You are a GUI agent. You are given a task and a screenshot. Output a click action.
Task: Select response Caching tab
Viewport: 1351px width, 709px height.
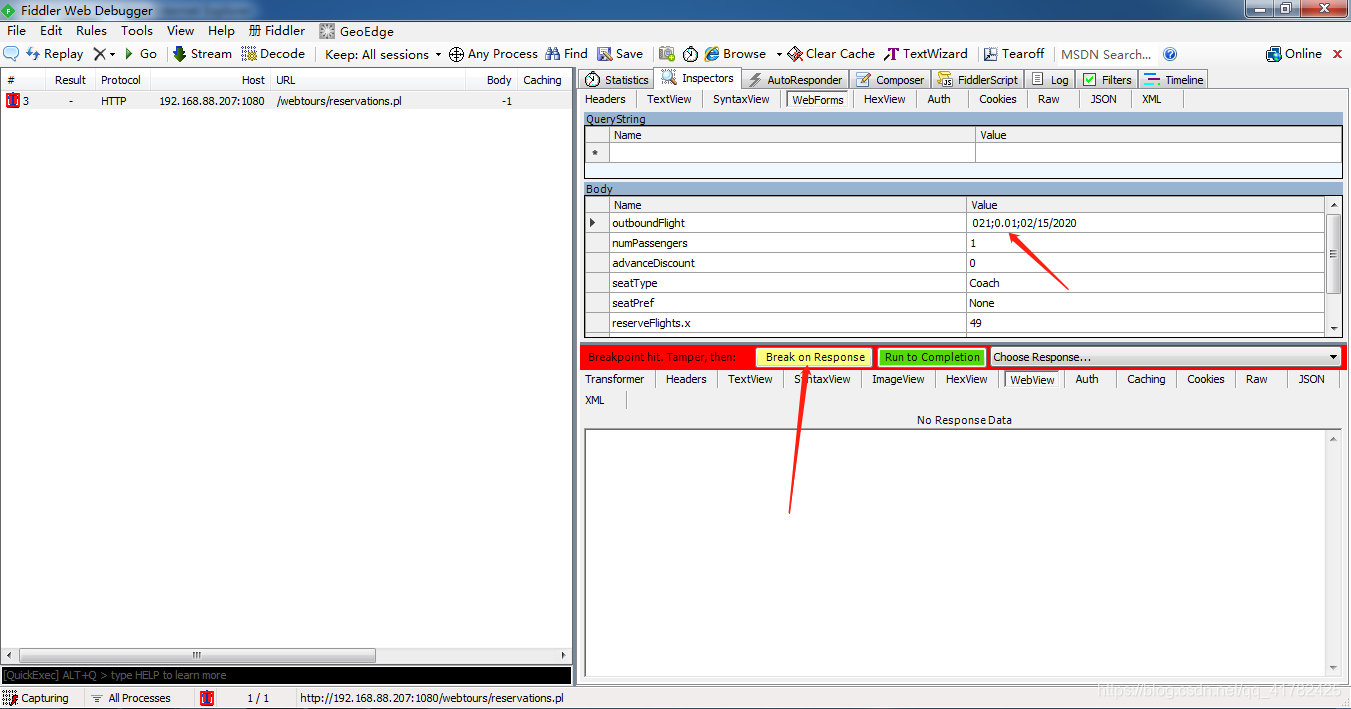pos(1146,379)
